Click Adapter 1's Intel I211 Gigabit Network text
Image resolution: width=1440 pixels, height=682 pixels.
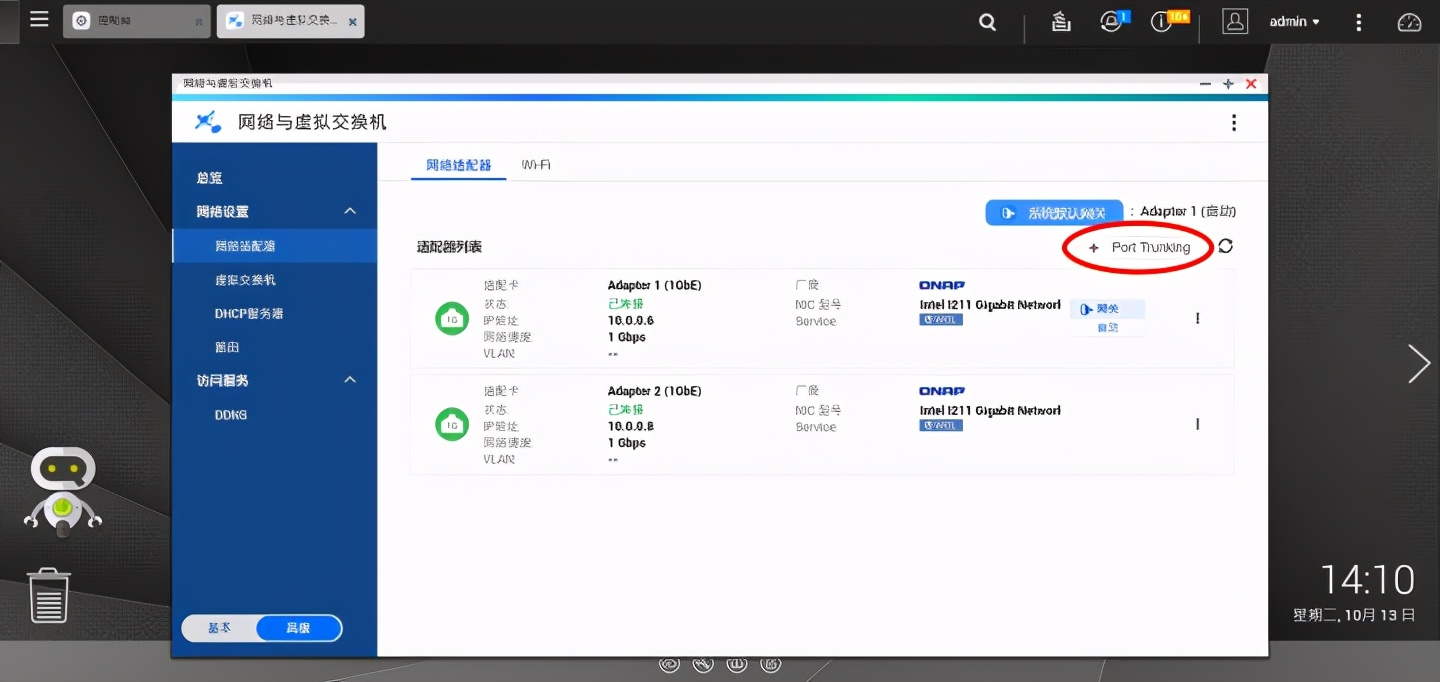(x=990, y=304)
